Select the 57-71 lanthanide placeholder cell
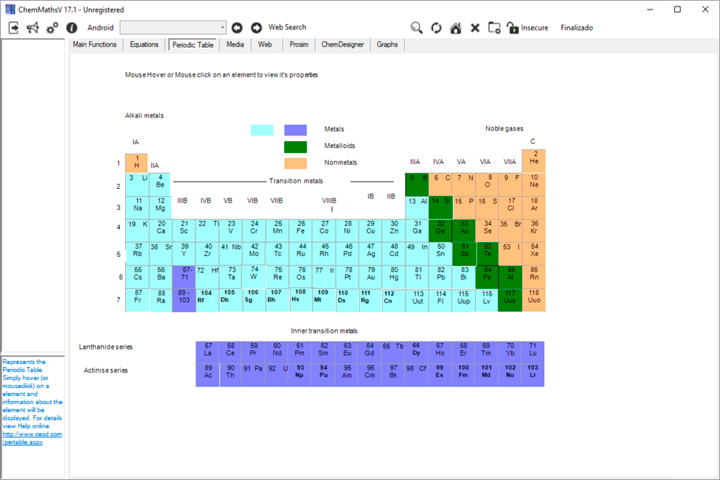Image resolution: width=720 pixels, height=480 pixels. (184, 277)
